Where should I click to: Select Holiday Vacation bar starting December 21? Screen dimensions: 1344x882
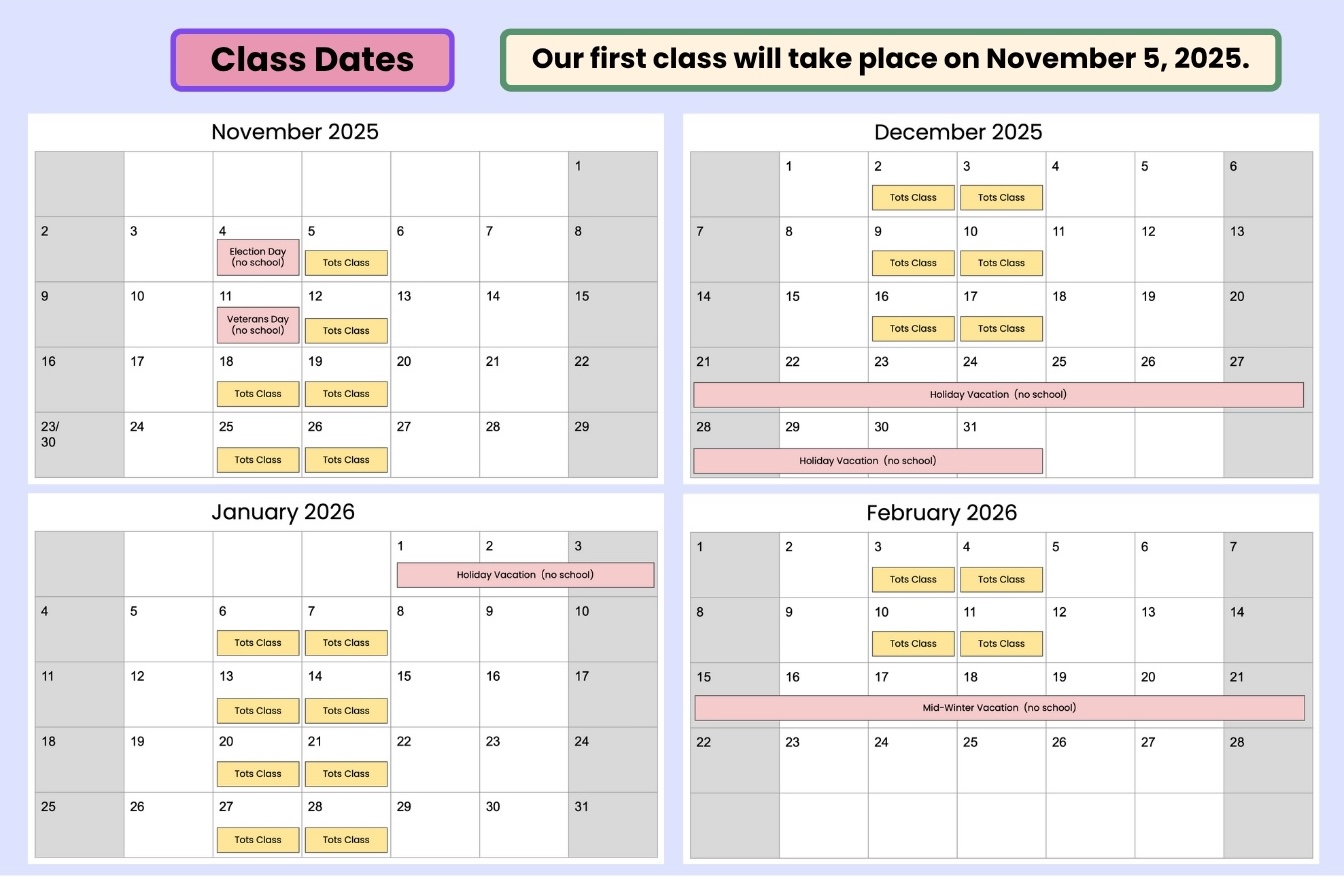pos(998,395)
